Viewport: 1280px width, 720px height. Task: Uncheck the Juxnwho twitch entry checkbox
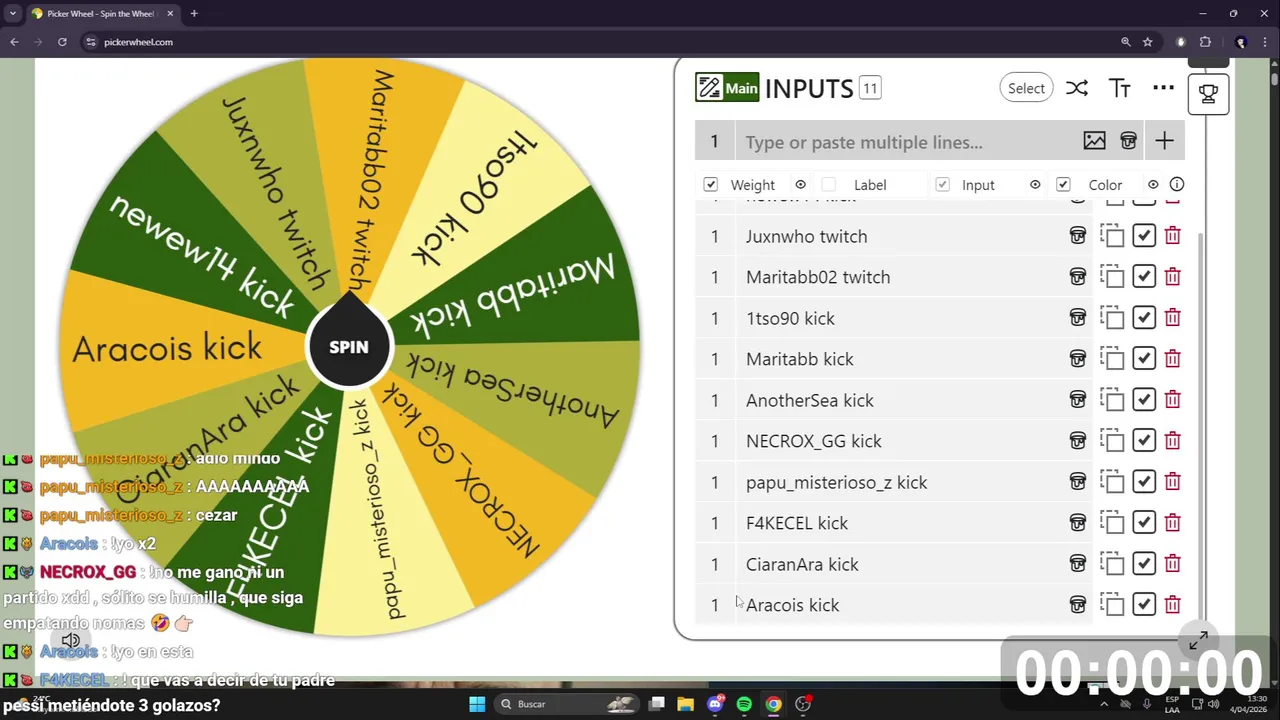(1144, 236)
